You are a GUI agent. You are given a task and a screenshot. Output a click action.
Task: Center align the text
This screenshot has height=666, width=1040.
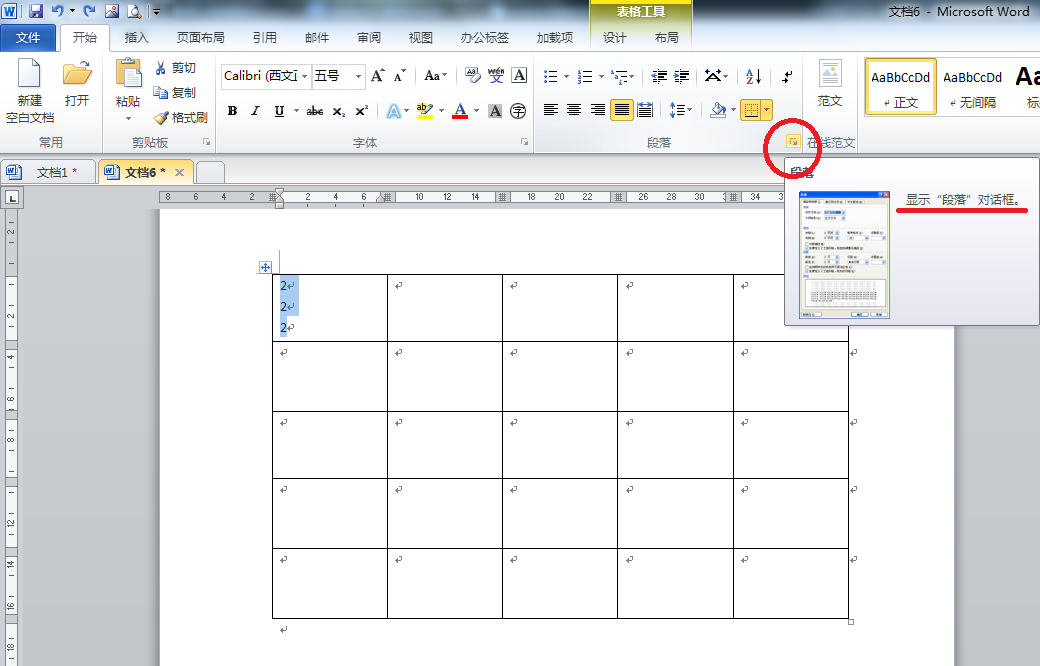coord(574,109)
